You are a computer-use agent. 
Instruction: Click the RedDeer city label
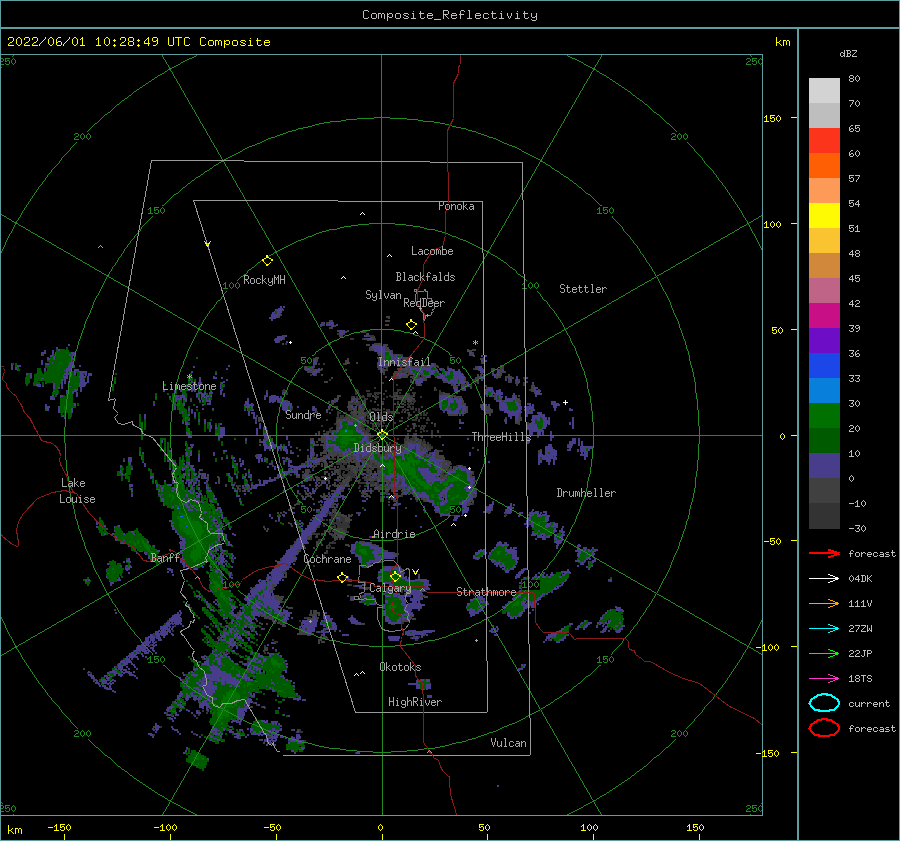(x=424, y=303)
